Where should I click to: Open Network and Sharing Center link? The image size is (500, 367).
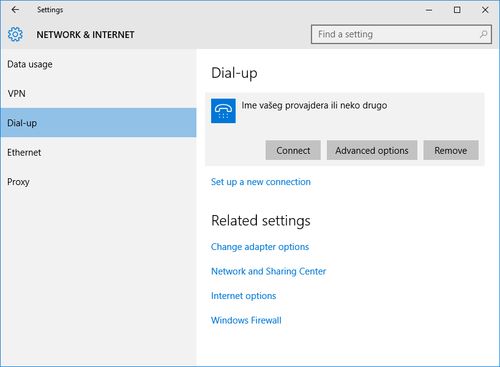(268, 271)
